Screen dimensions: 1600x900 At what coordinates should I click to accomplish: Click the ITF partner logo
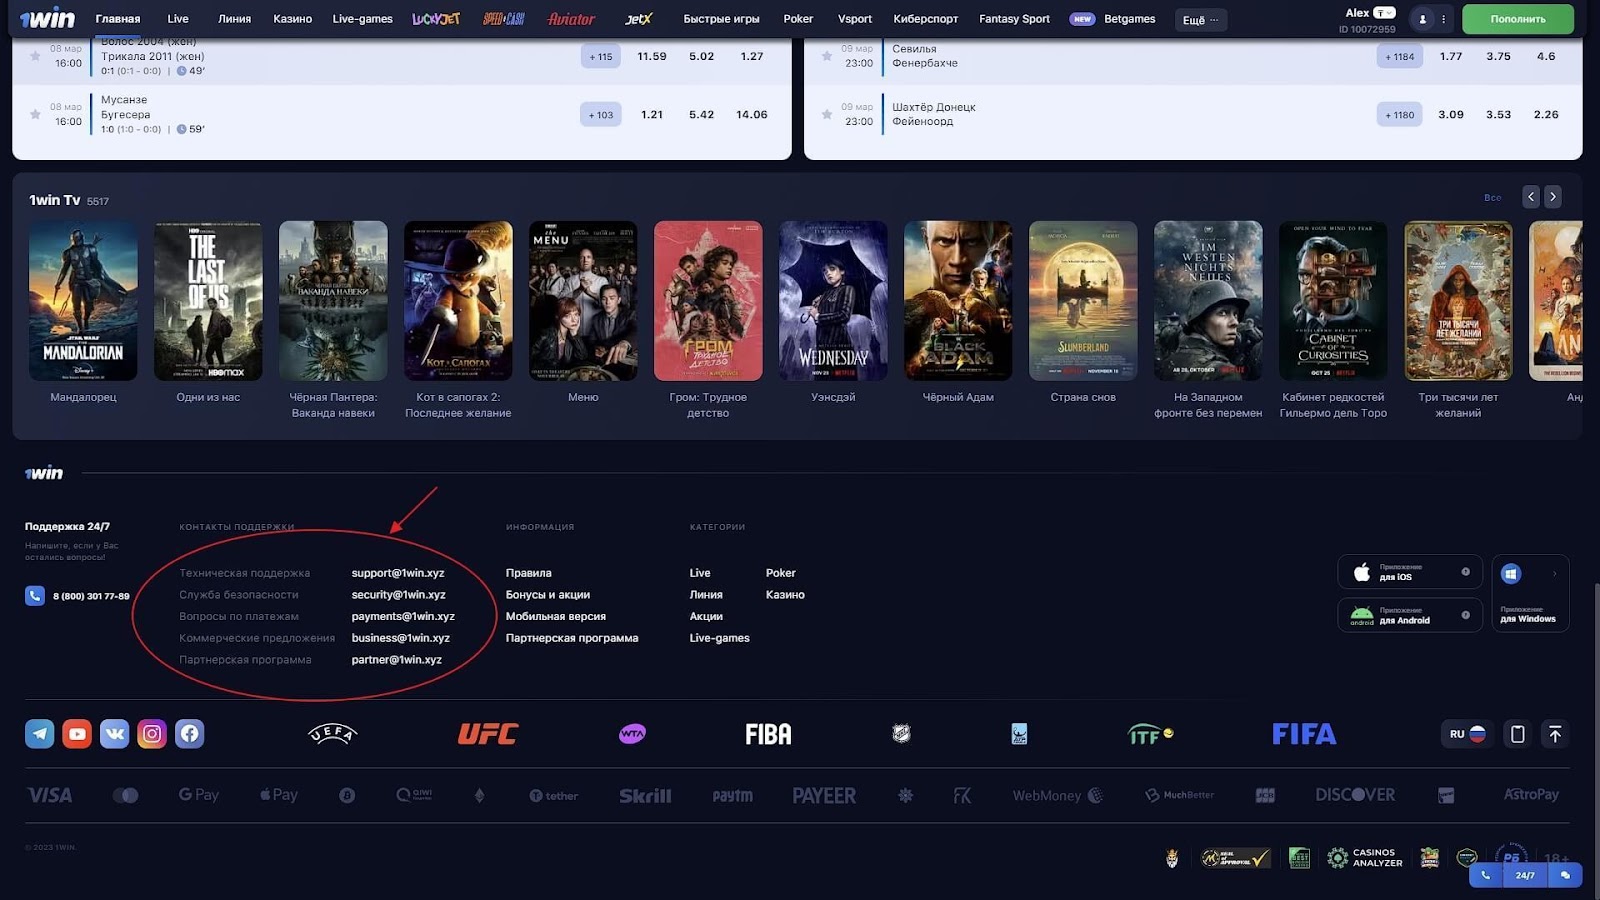[x=1150, y=734]
